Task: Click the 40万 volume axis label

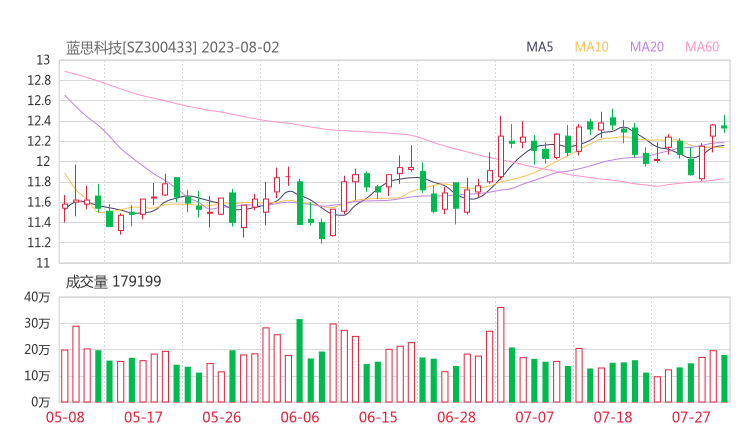Action: pos(37,297)
